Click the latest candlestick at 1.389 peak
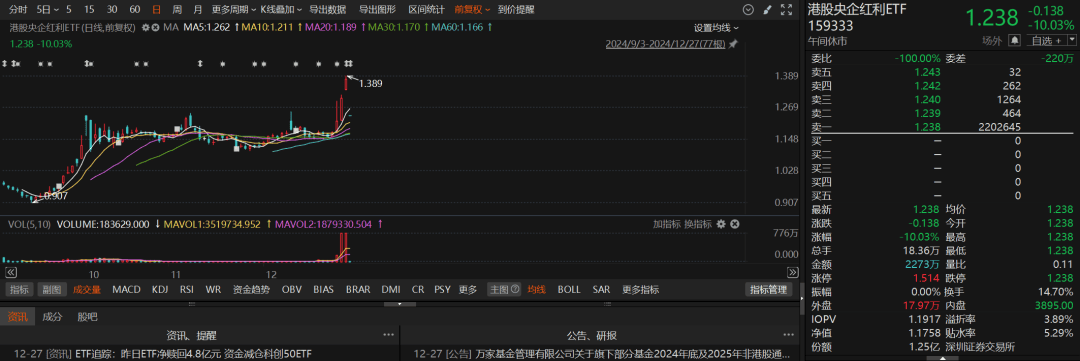 click(346, 83)
